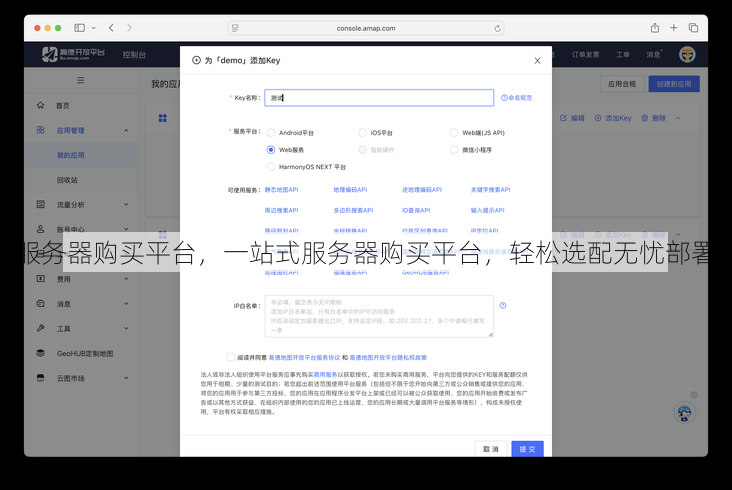Select the HarmonyOS NEXT 平台 radio button
Viewport: 732px width, 490px height.
coord(271,167)
